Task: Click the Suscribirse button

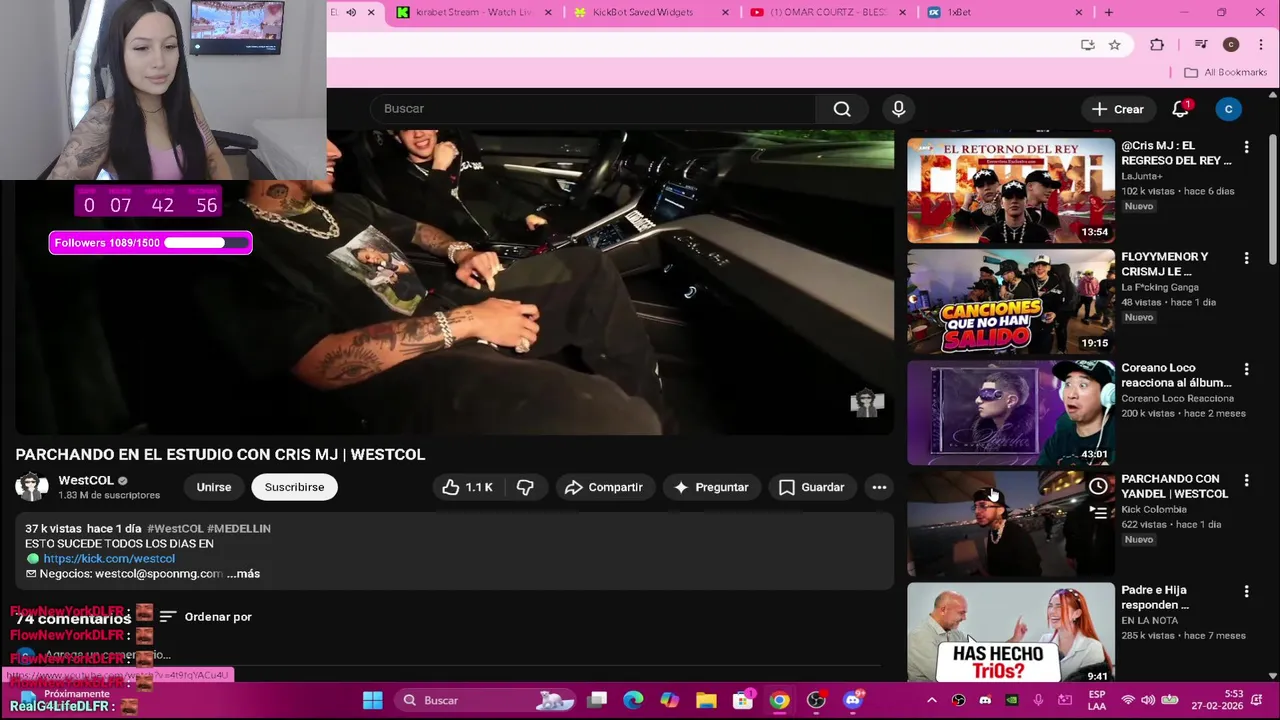Action: click(x=294, y=487)
